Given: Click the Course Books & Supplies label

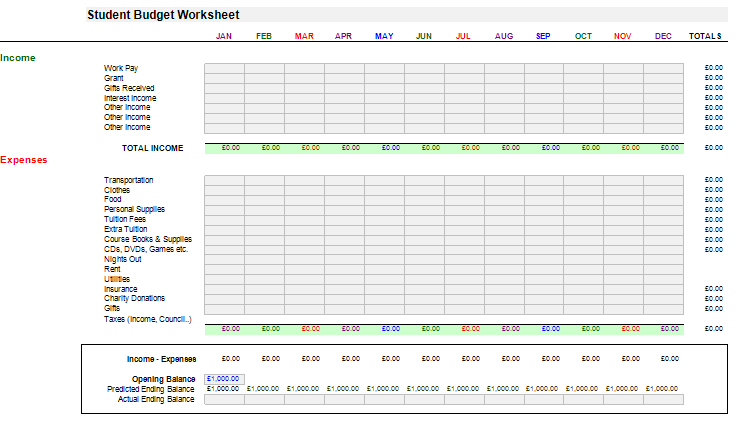Looking at the screenshot, I should coord(148,239).
